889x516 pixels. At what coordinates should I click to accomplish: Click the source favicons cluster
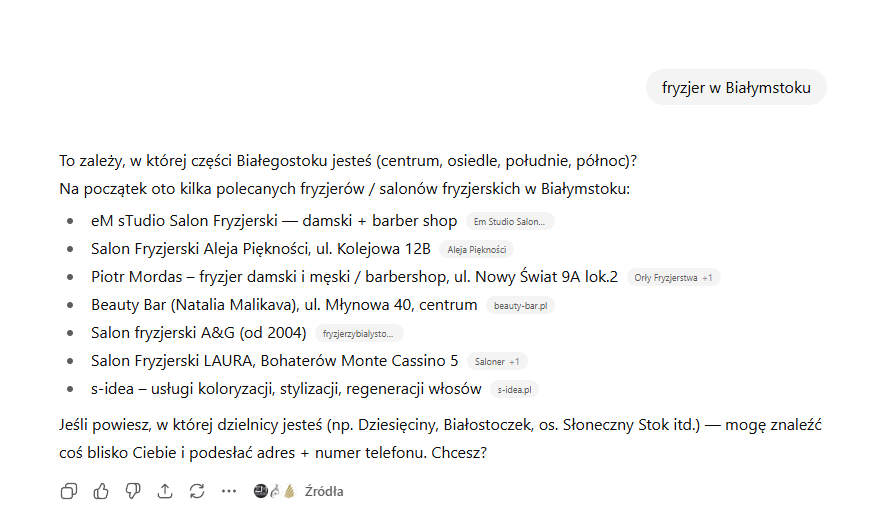tap(275, 491)
